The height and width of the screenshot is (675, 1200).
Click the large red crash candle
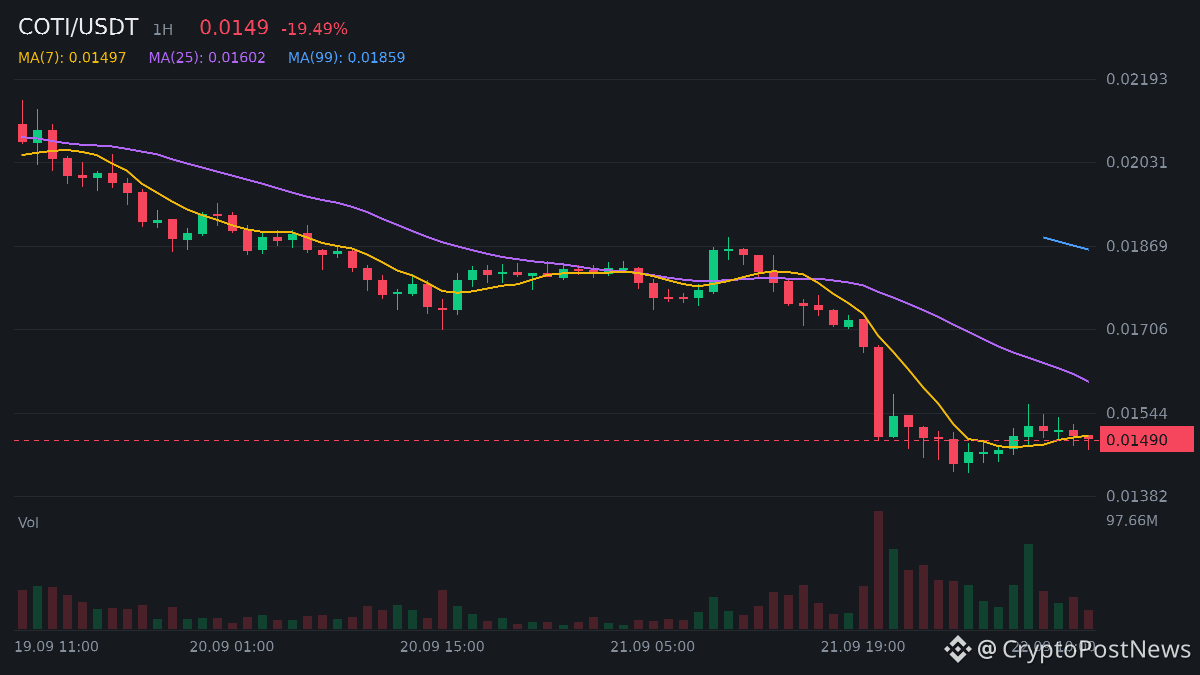878,392
